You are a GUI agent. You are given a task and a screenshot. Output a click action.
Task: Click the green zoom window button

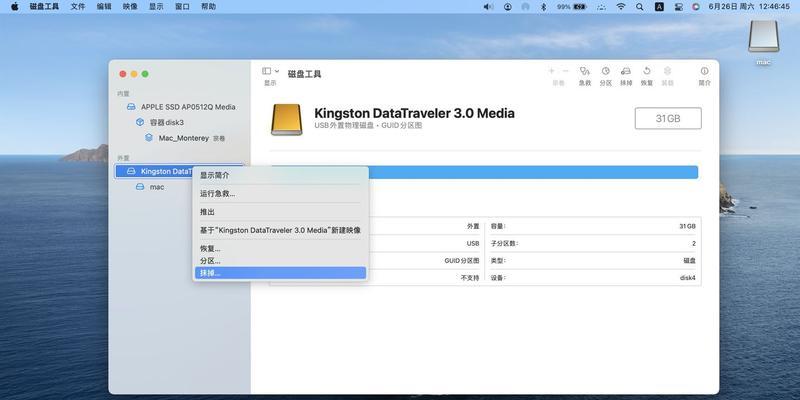point(145,74)
